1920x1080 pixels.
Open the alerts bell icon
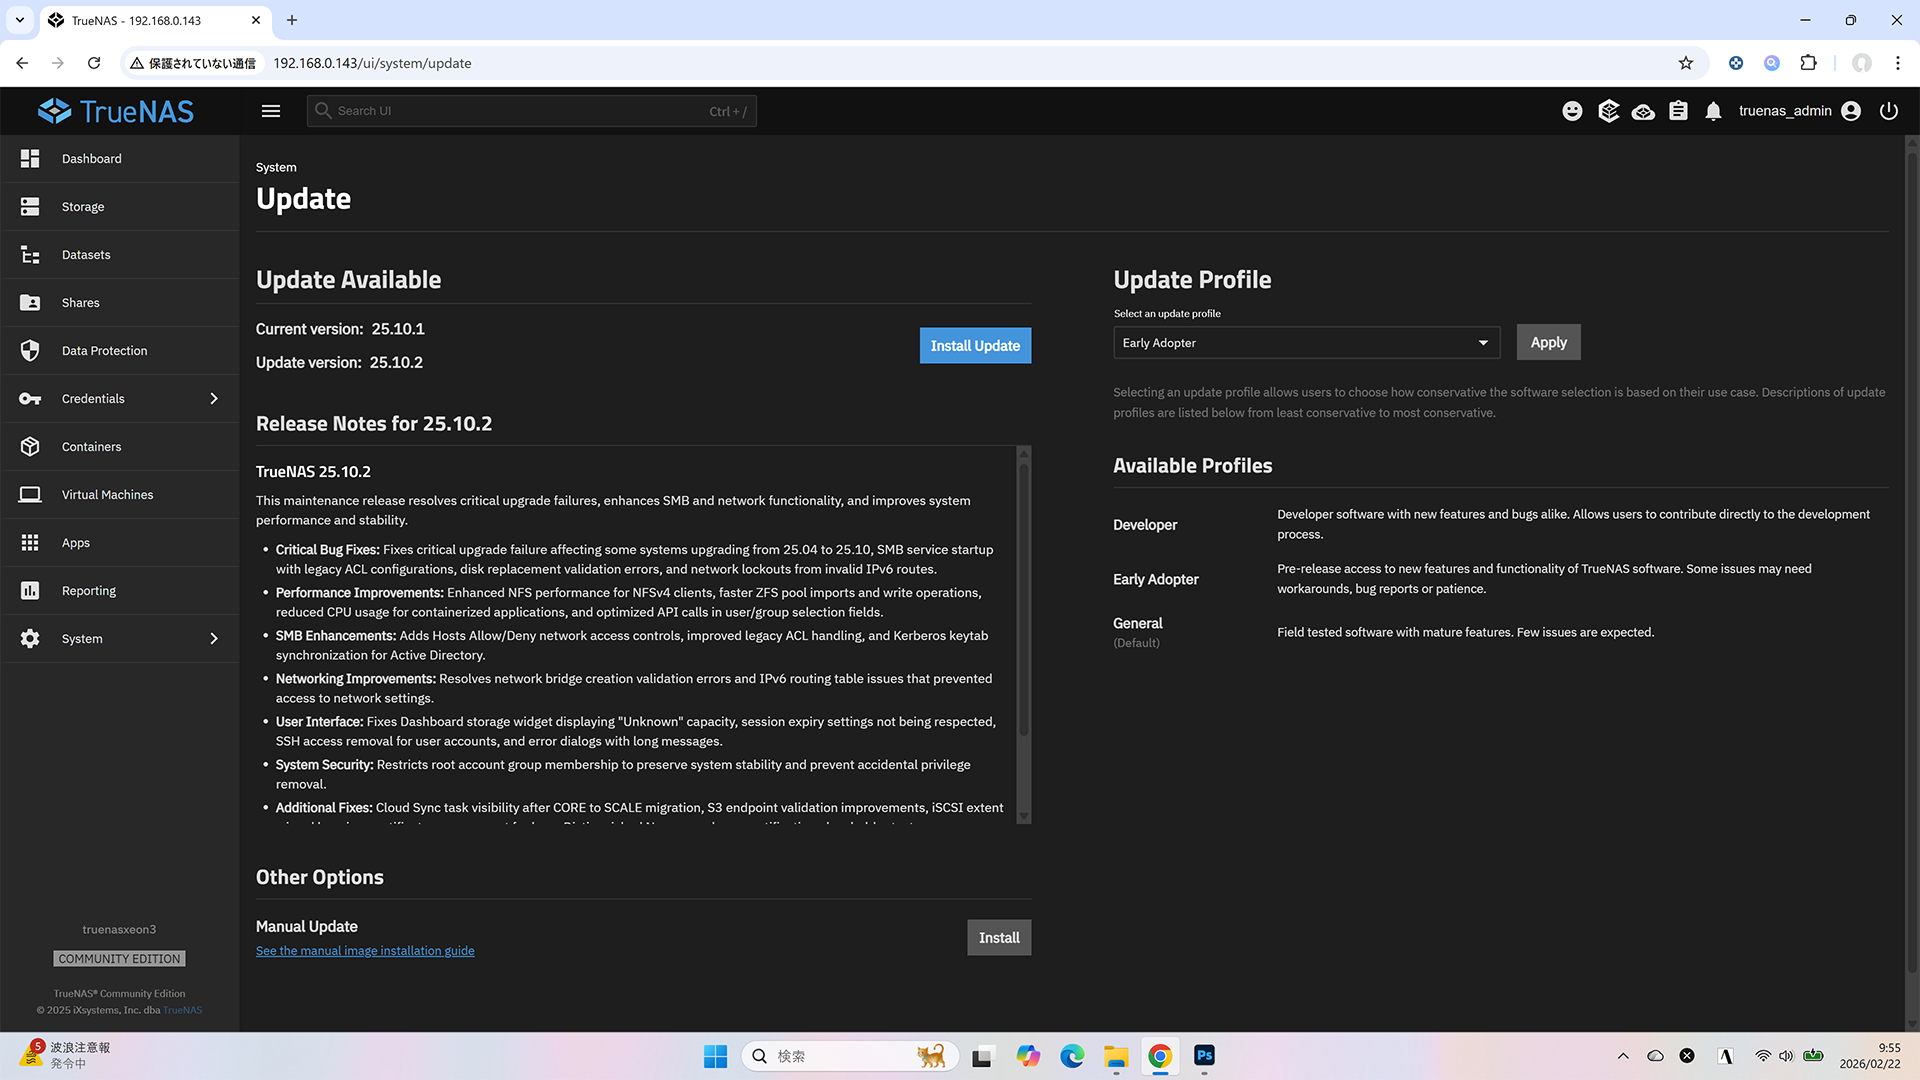click(x=1713, y=111)
